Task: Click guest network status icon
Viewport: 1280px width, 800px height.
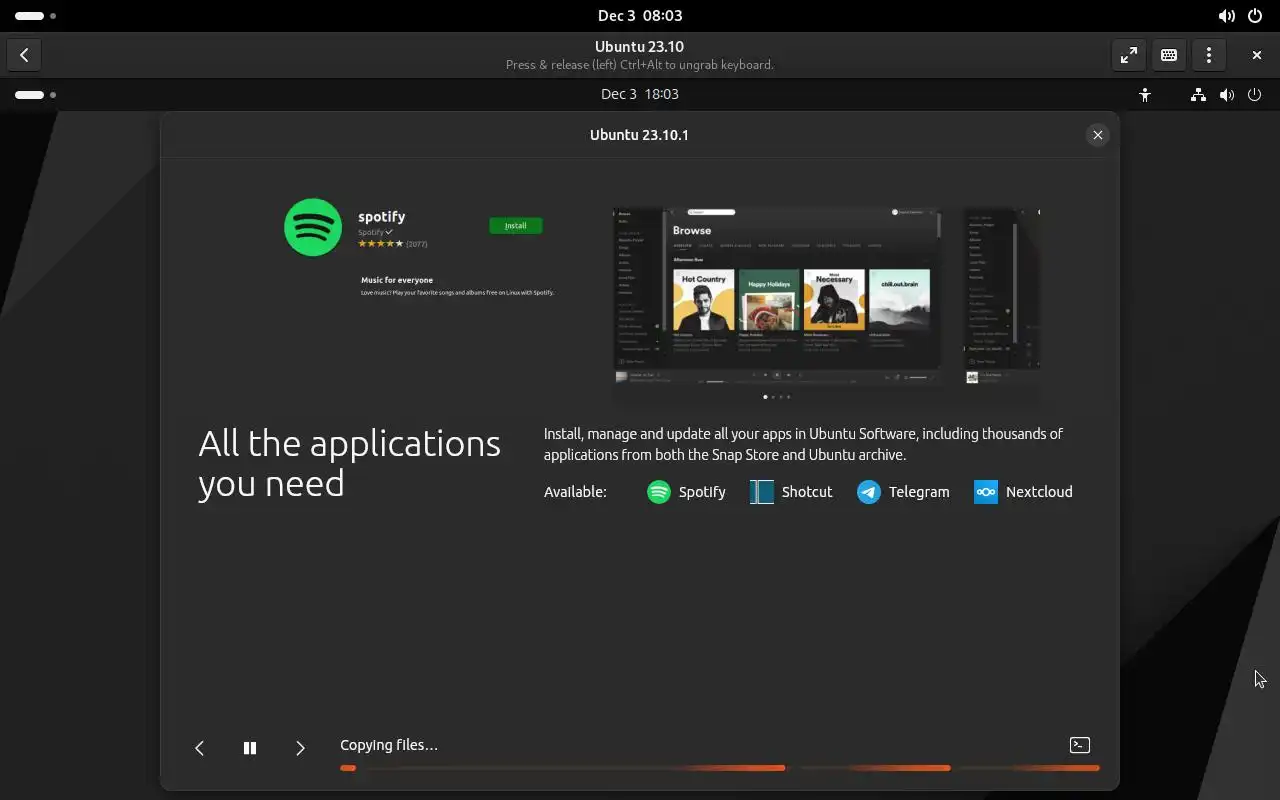Action: click(1198, 95)
